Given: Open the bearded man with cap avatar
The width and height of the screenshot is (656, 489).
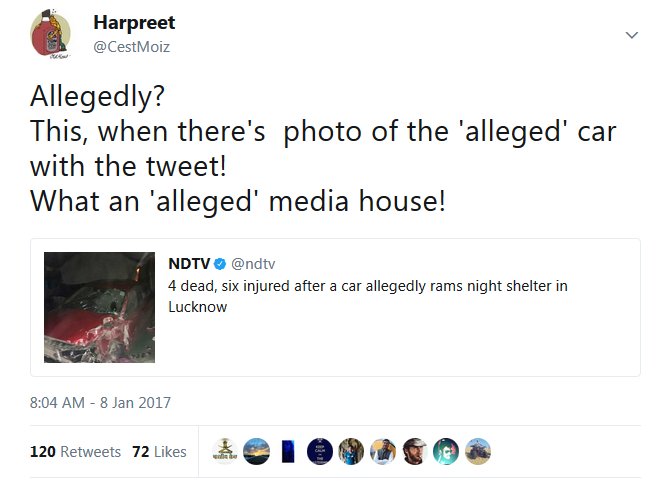Looking at the screenshot, I should click(x=415, y=451).
